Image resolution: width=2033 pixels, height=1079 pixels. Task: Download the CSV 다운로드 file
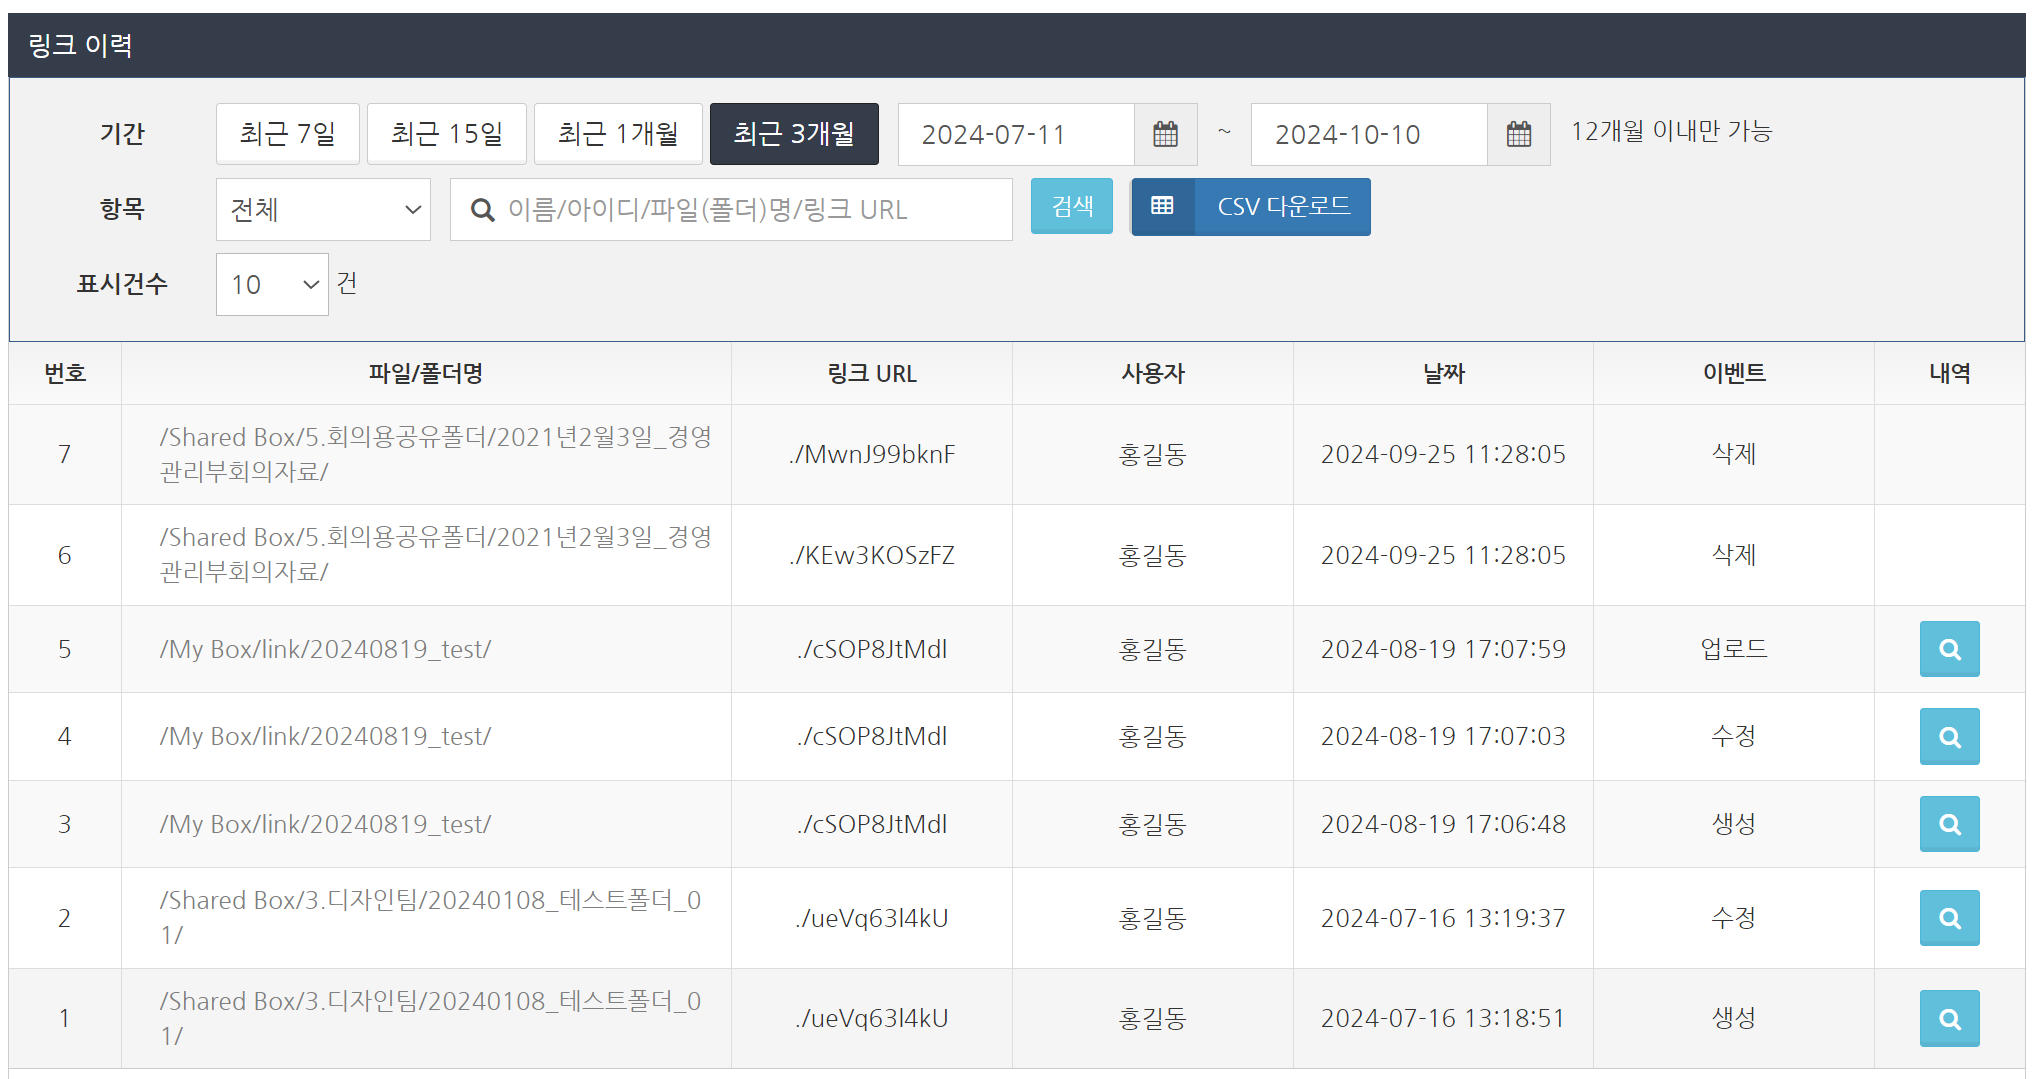coord(1282,207)
